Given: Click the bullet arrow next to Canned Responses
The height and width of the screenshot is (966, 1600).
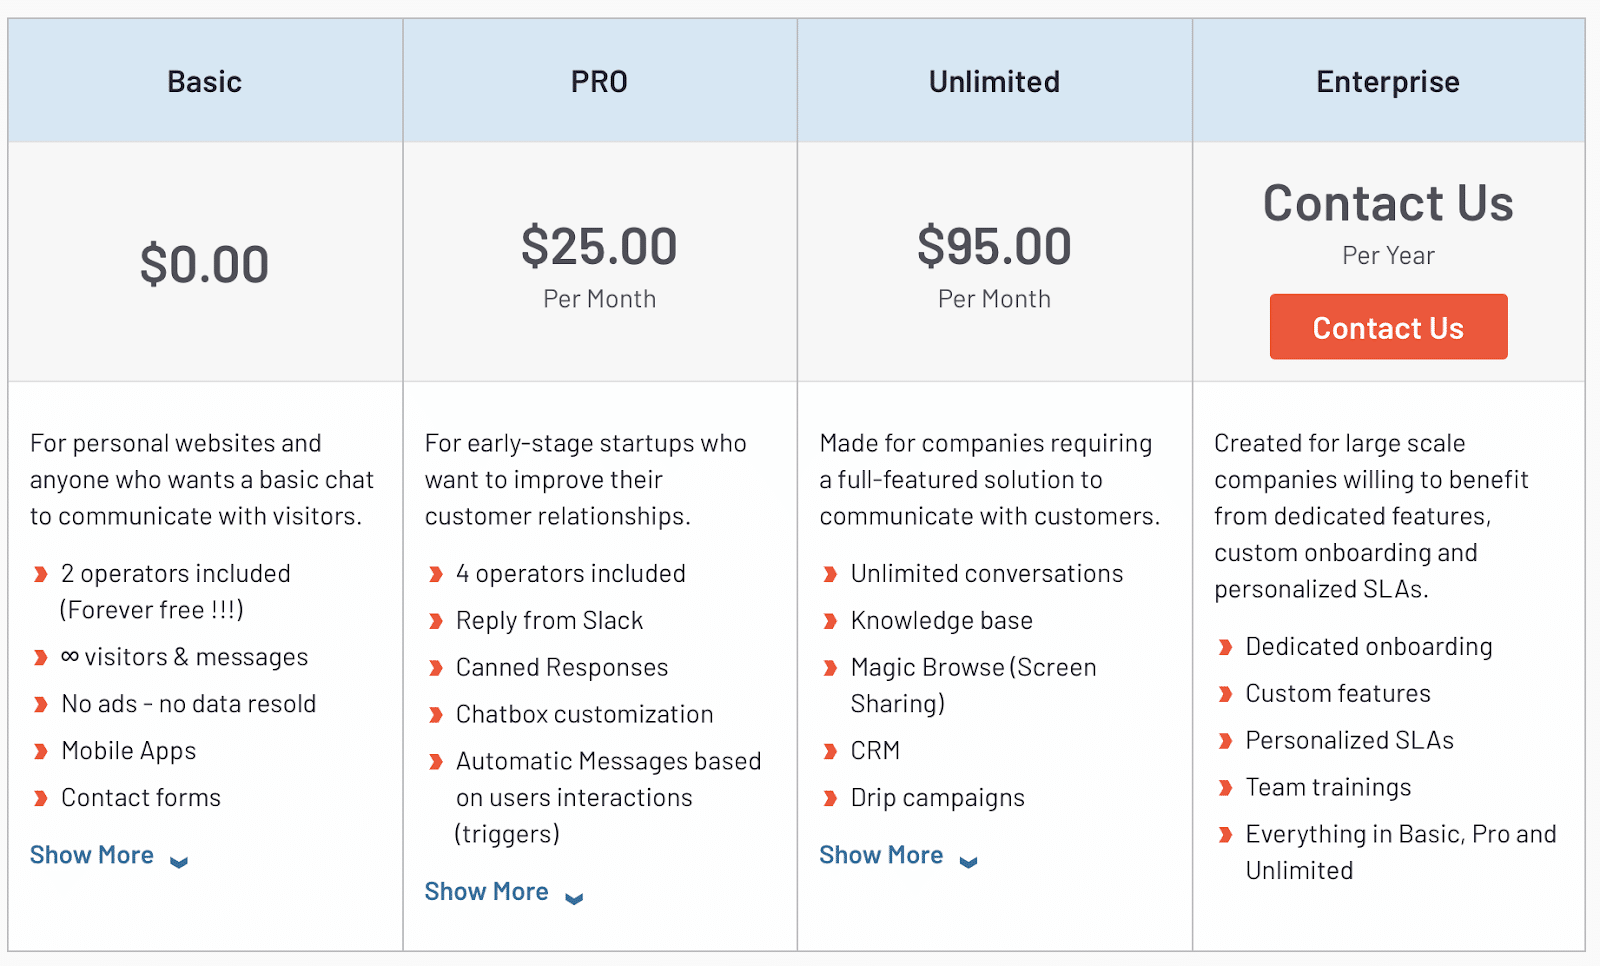Looking at the screenshot, I should pyautogui.click(x=436, y=668).
